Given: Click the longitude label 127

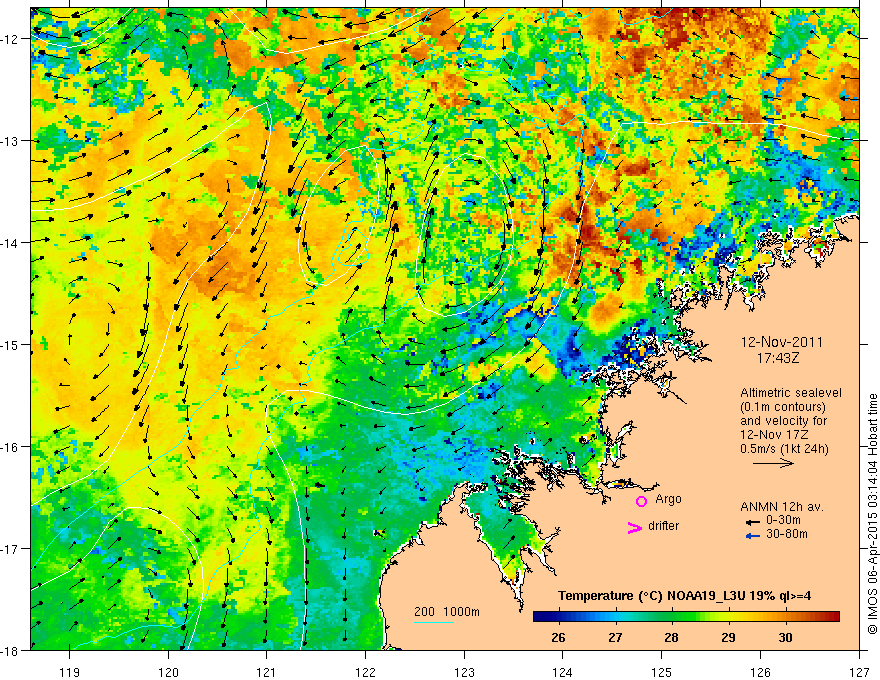Looking at the screenshot, I should tap(859, 672).
